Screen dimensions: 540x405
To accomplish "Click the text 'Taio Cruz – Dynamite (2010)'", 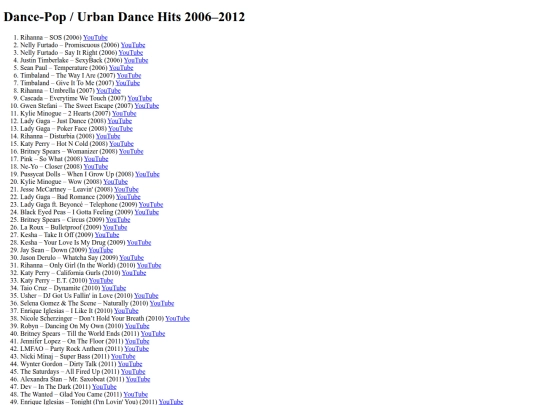I will 60,288.
